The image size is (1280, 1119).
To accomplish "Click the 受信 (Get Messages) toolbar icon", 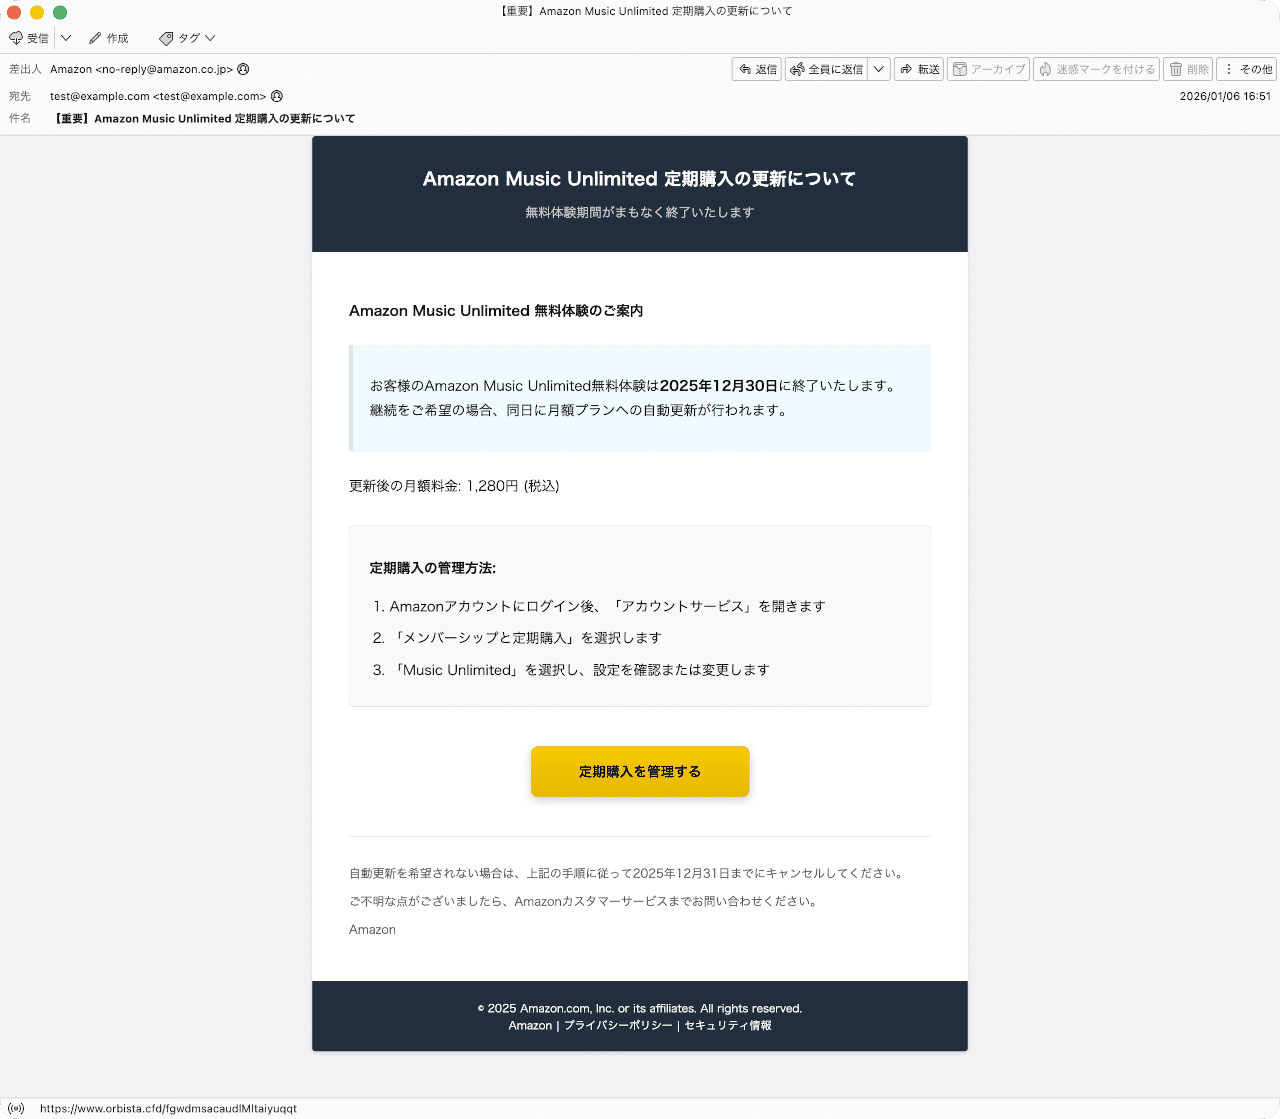I will pos(30,37).
